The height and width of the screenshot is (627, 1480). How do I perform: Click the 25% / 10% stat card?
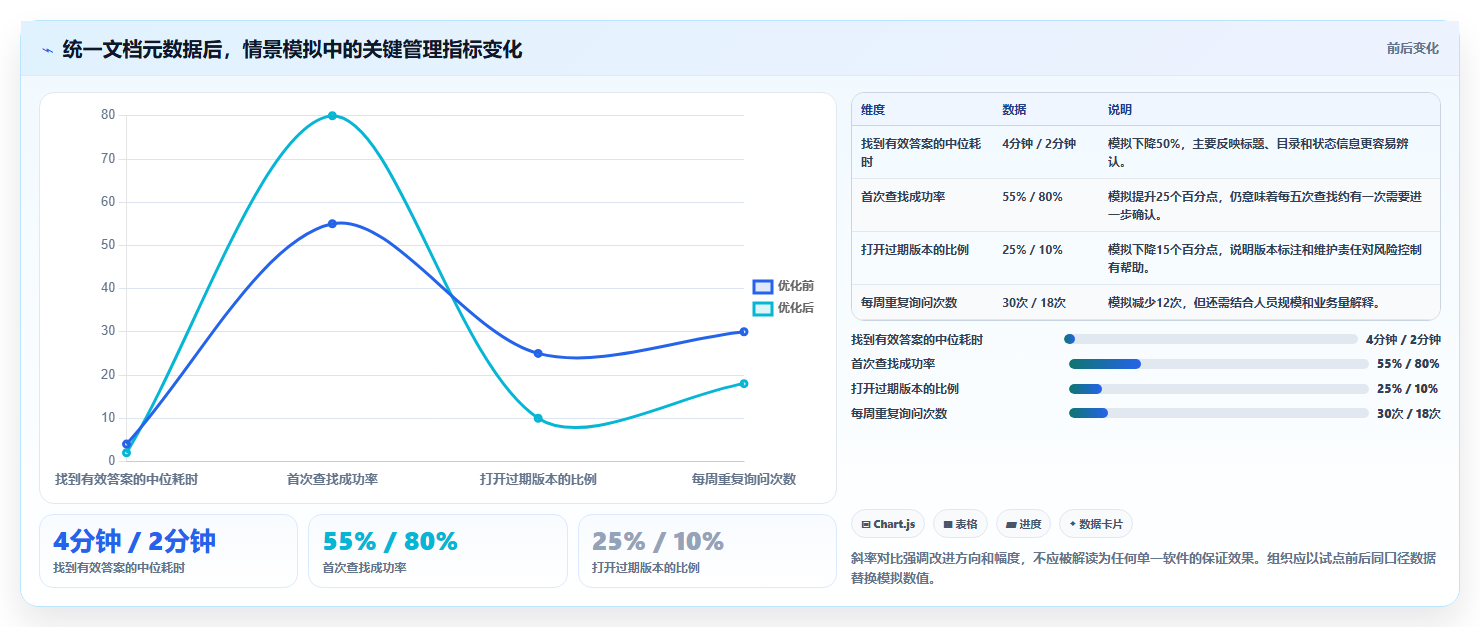tap(707, 551)
